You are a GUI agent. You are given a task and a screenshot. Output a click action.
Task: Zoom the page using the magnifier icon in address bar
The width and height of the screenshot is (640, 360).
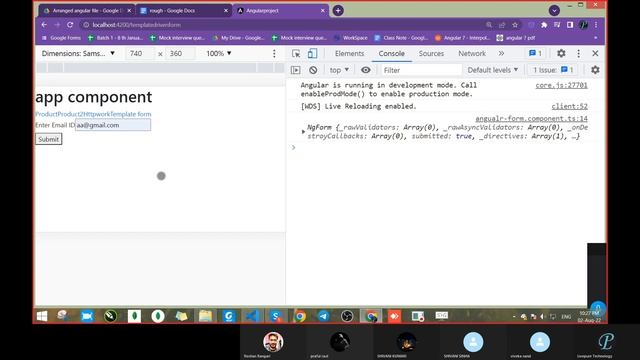[x=489, y=25]
